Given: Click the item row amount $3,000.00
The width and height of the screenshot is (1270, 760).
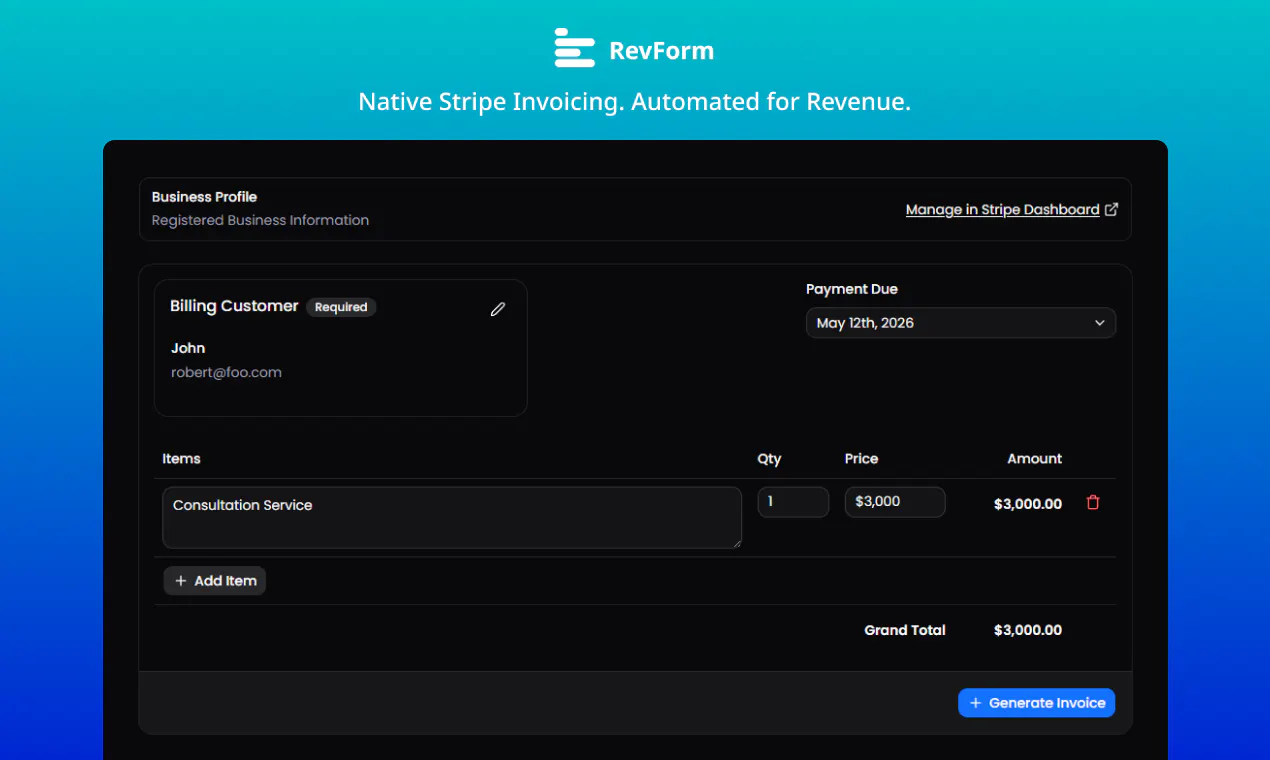Looking at the screenshot, I should [x=1028, y=504].
